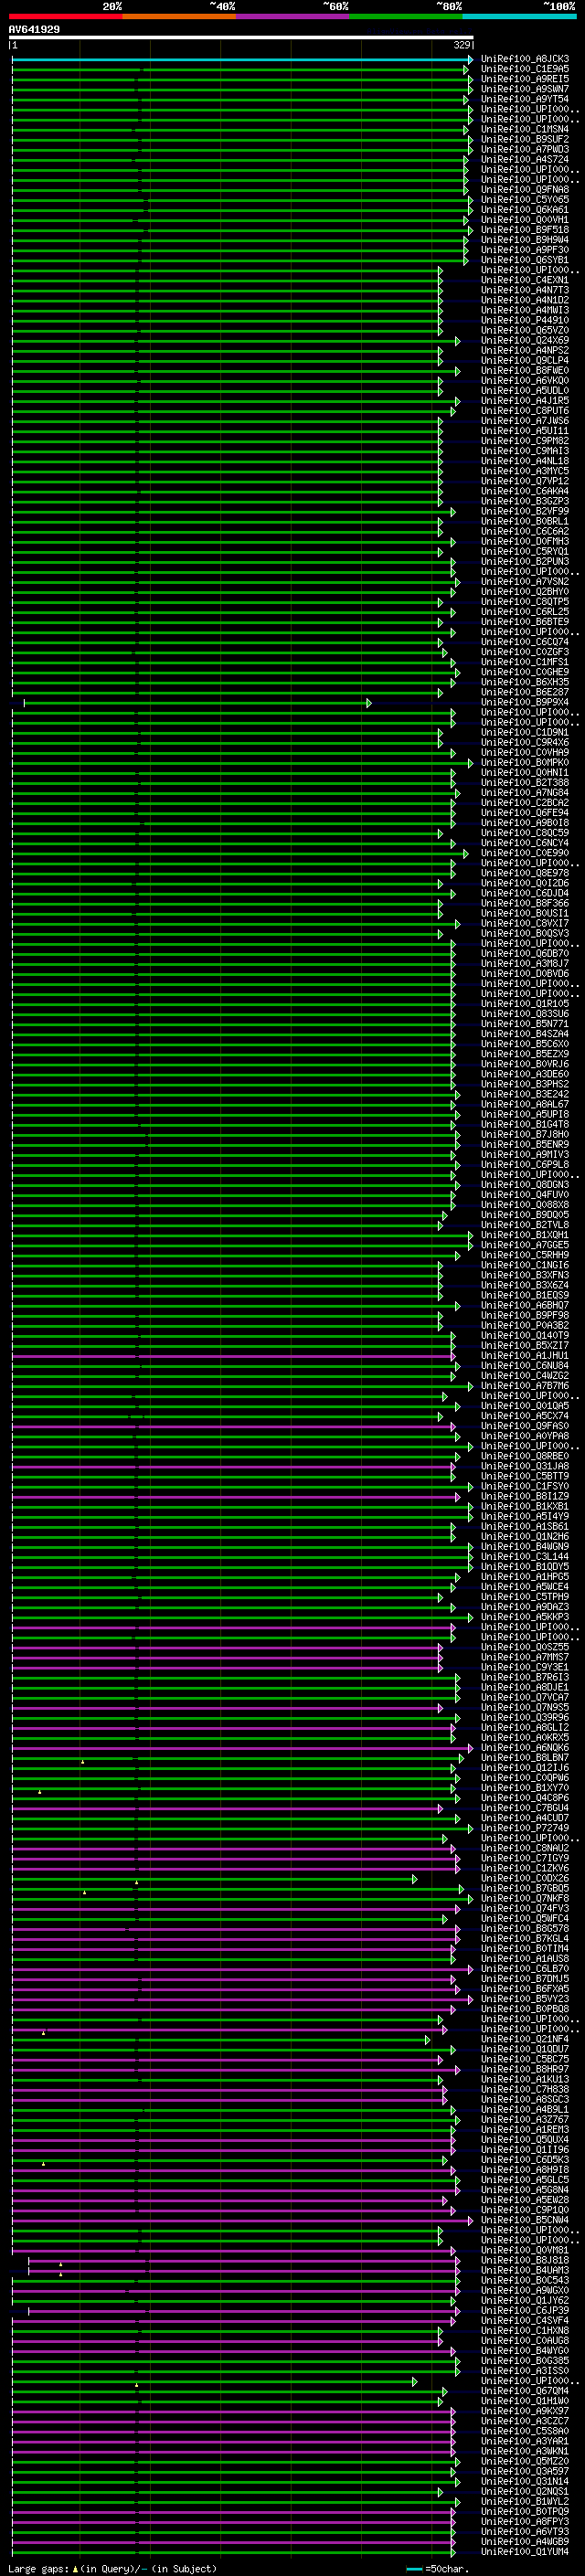This screenshot has height=2576, width=585.
Task: Click the UniRef100_B9F518 label
Action: coord(525,230)
